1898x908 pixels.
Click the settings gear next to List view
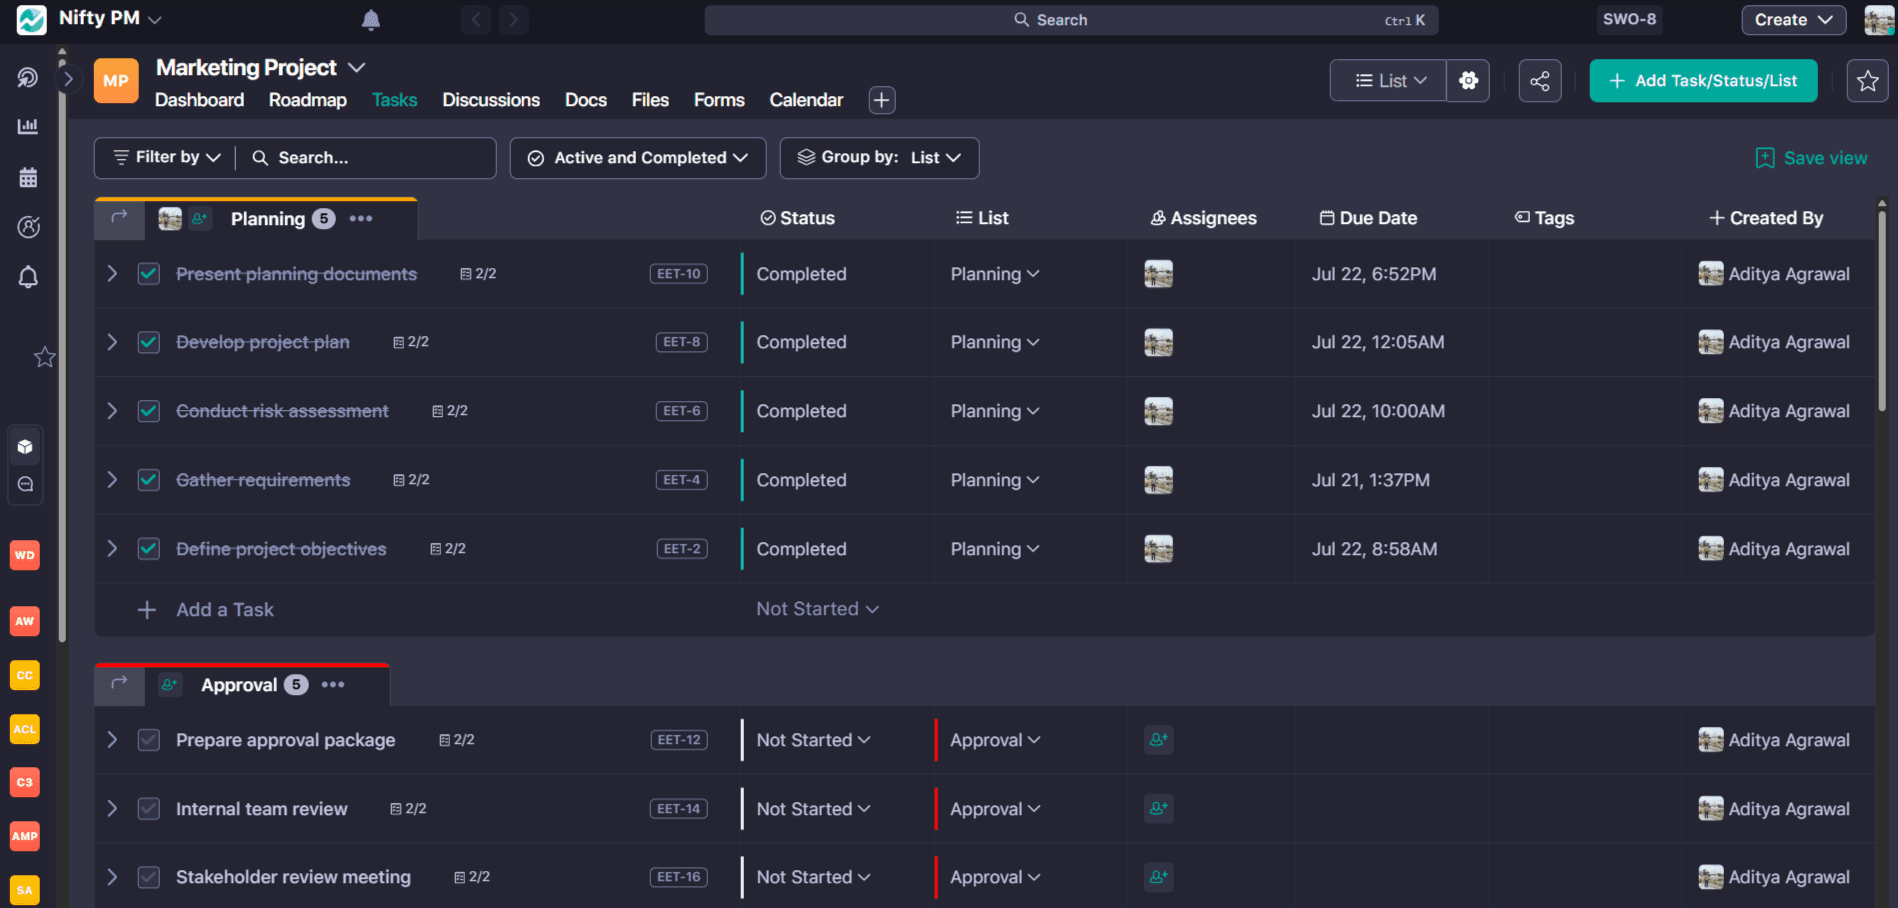click(1467, 80)
